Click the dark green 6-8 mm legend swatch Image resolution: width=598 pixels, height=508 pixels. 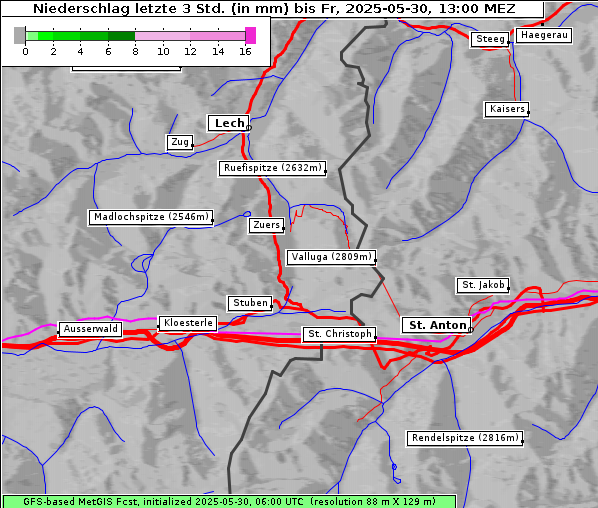(x=121, y=36)
